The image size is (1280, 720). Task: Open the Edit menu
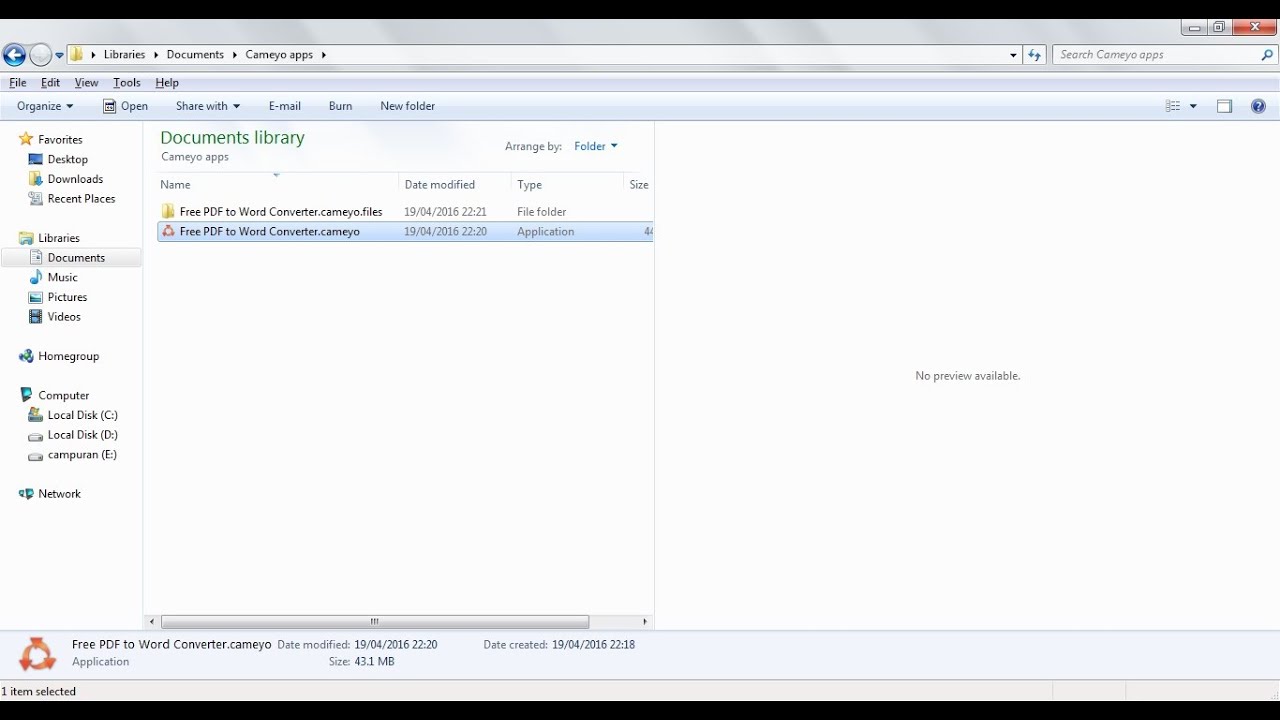pos(50,83)
